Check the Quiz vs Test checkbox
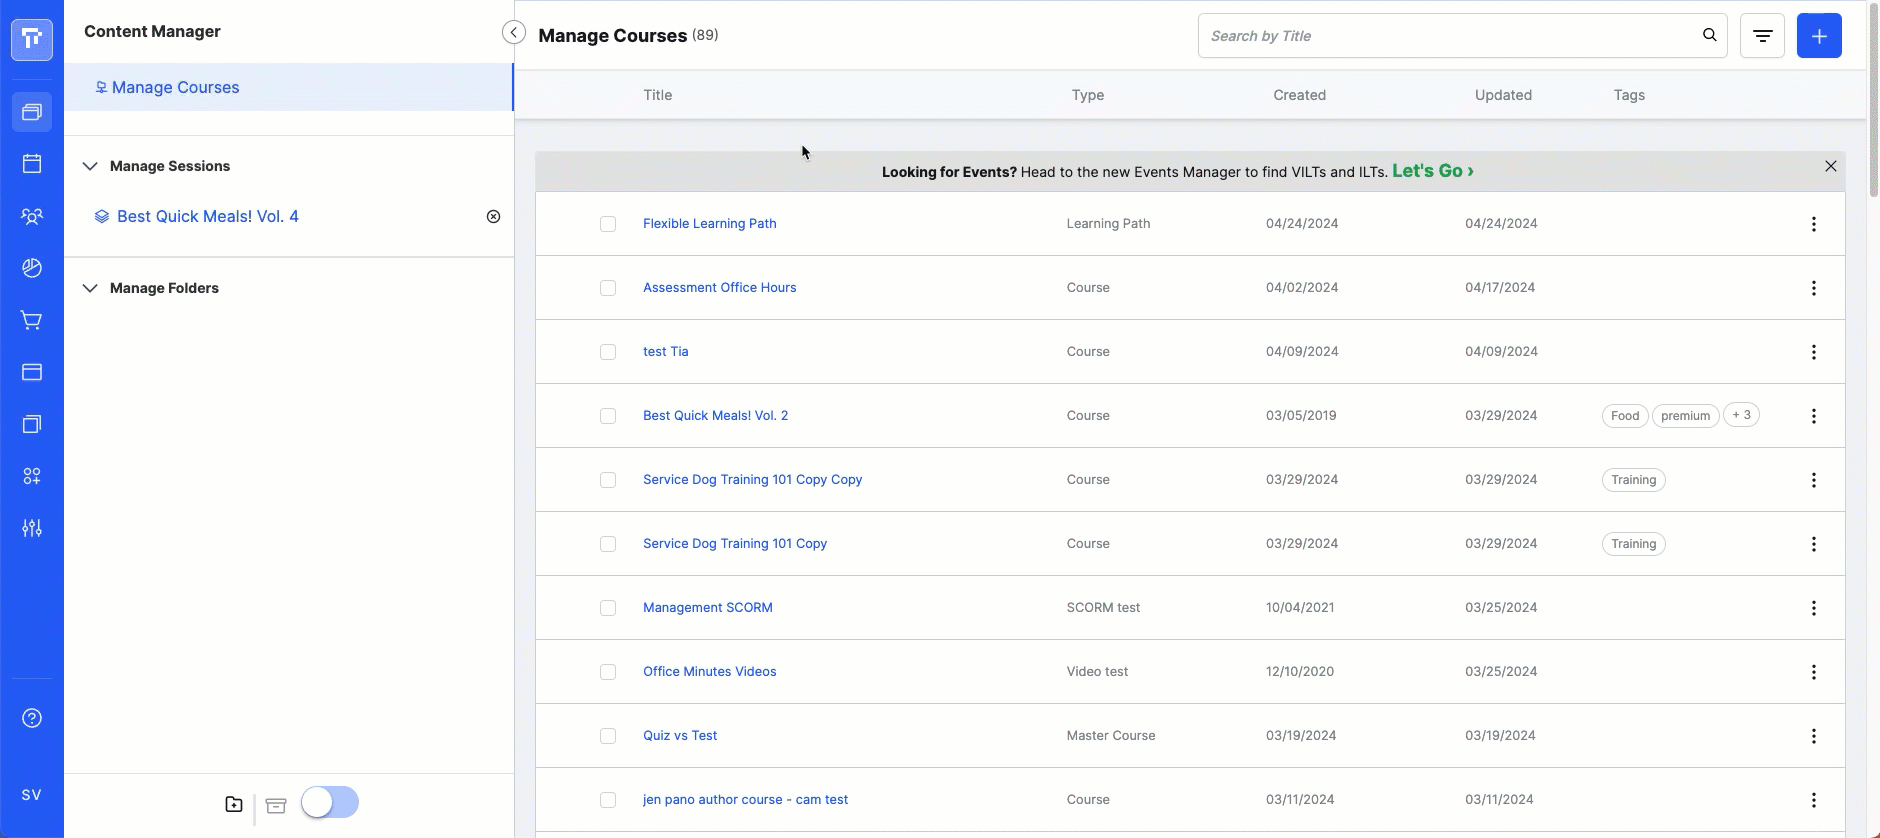1880x838 pixels. point(608,736)
